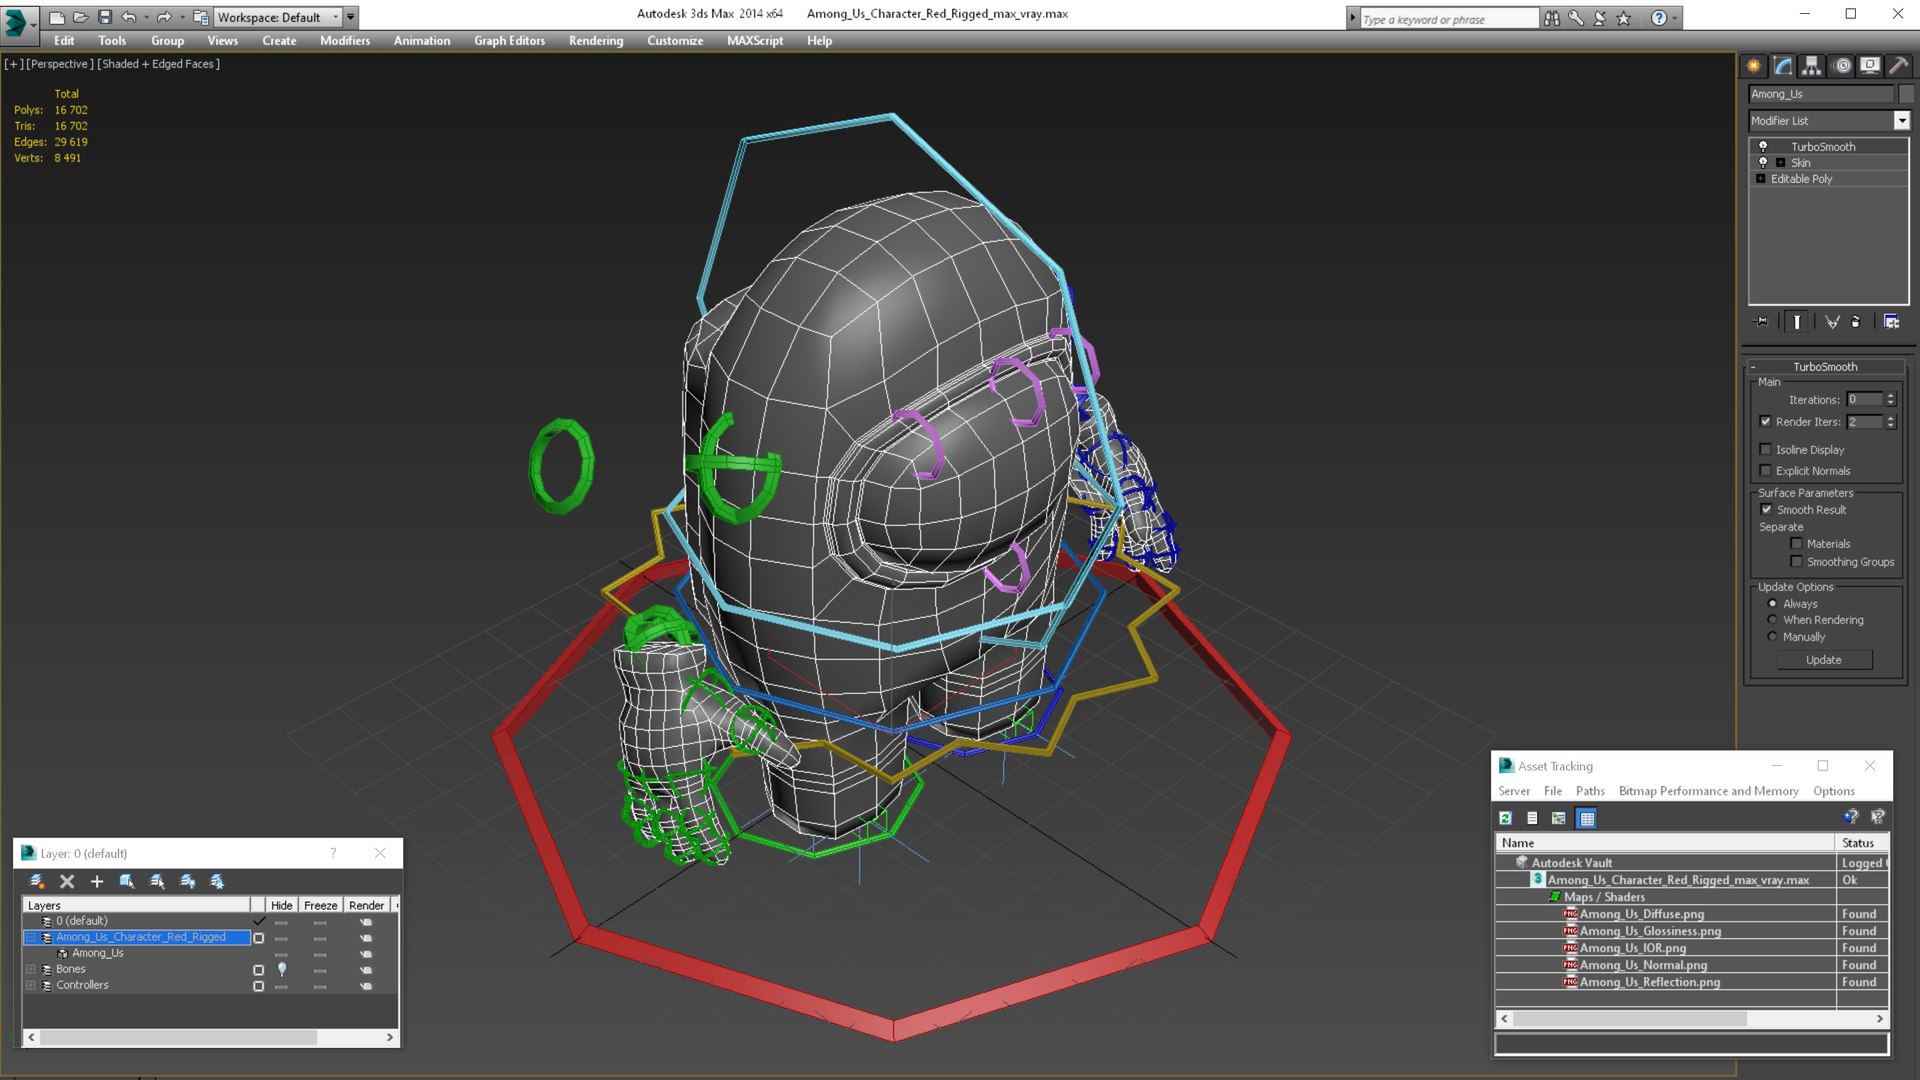The height and width of the screenshot is (1080, 1920).
Task: Click Table View icon in Asset Tracking
Action: click(x=1586, y=818)
